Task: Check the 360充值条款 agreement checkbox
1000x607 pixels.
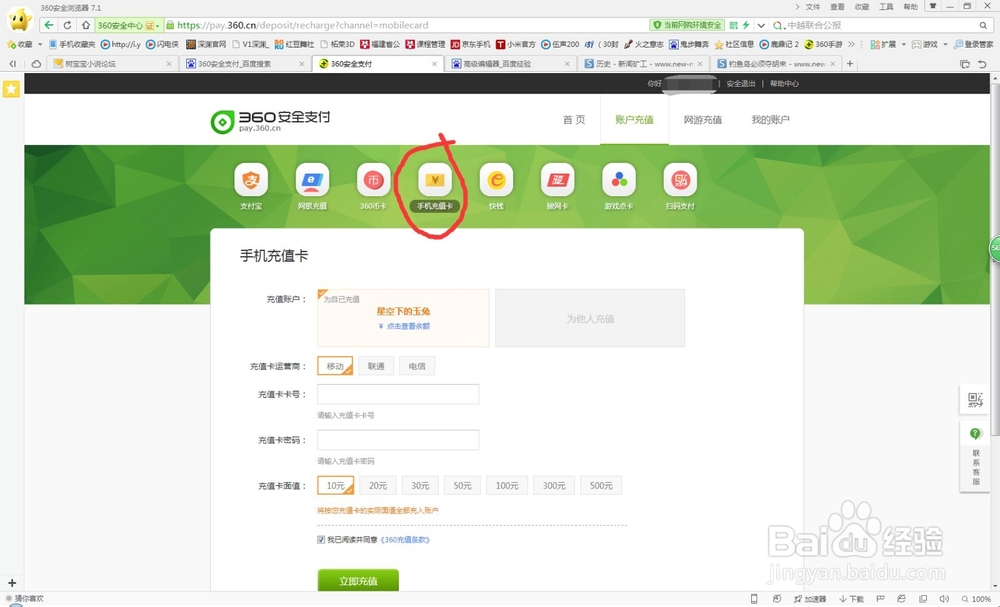Action: click(x=320, y=538)
